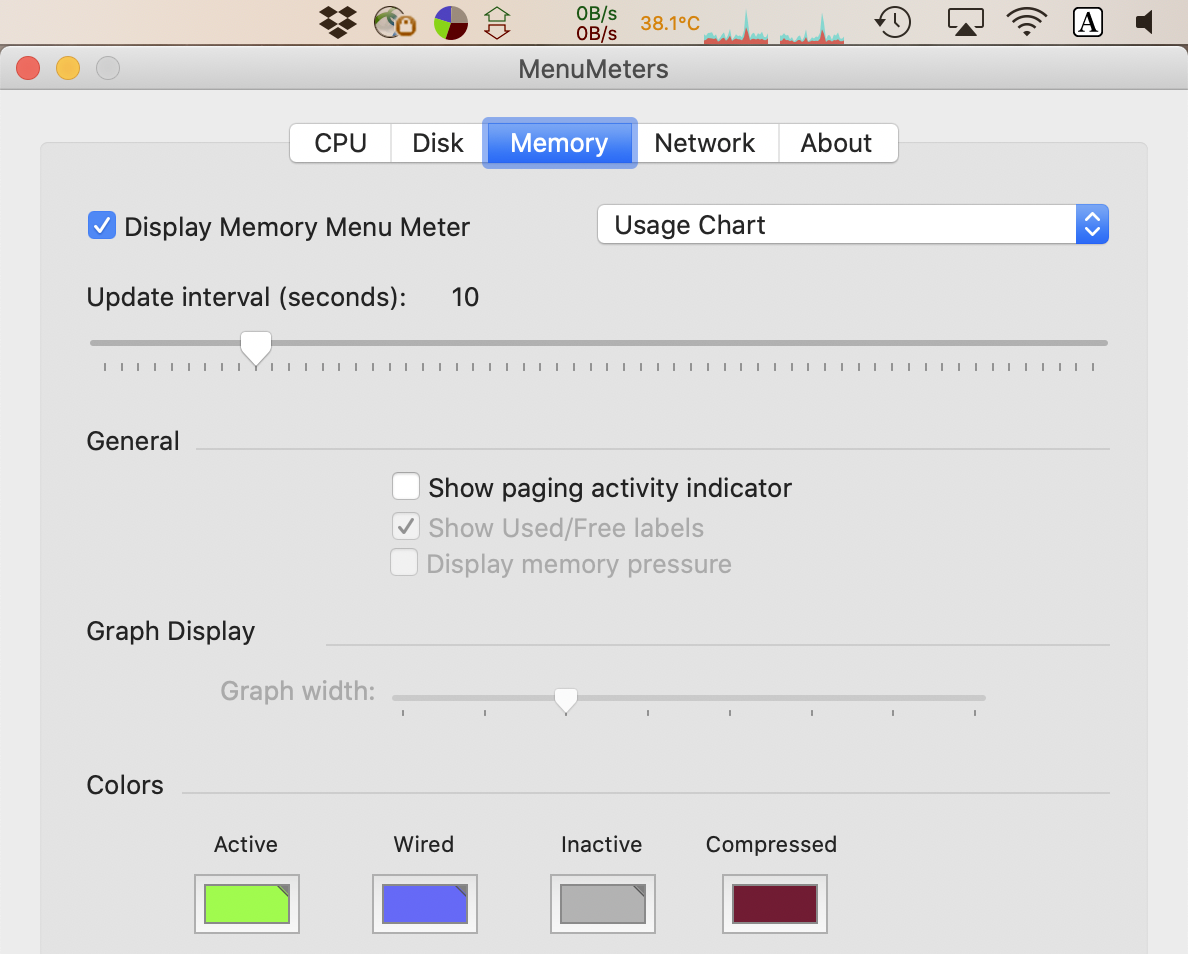Open the memory usage pie chart menu

[451, 23]
